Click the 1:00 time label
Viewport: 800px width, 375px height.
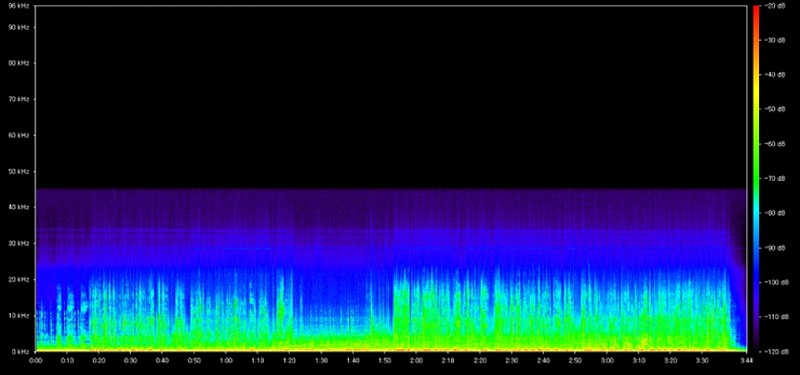tap(226, 360)
